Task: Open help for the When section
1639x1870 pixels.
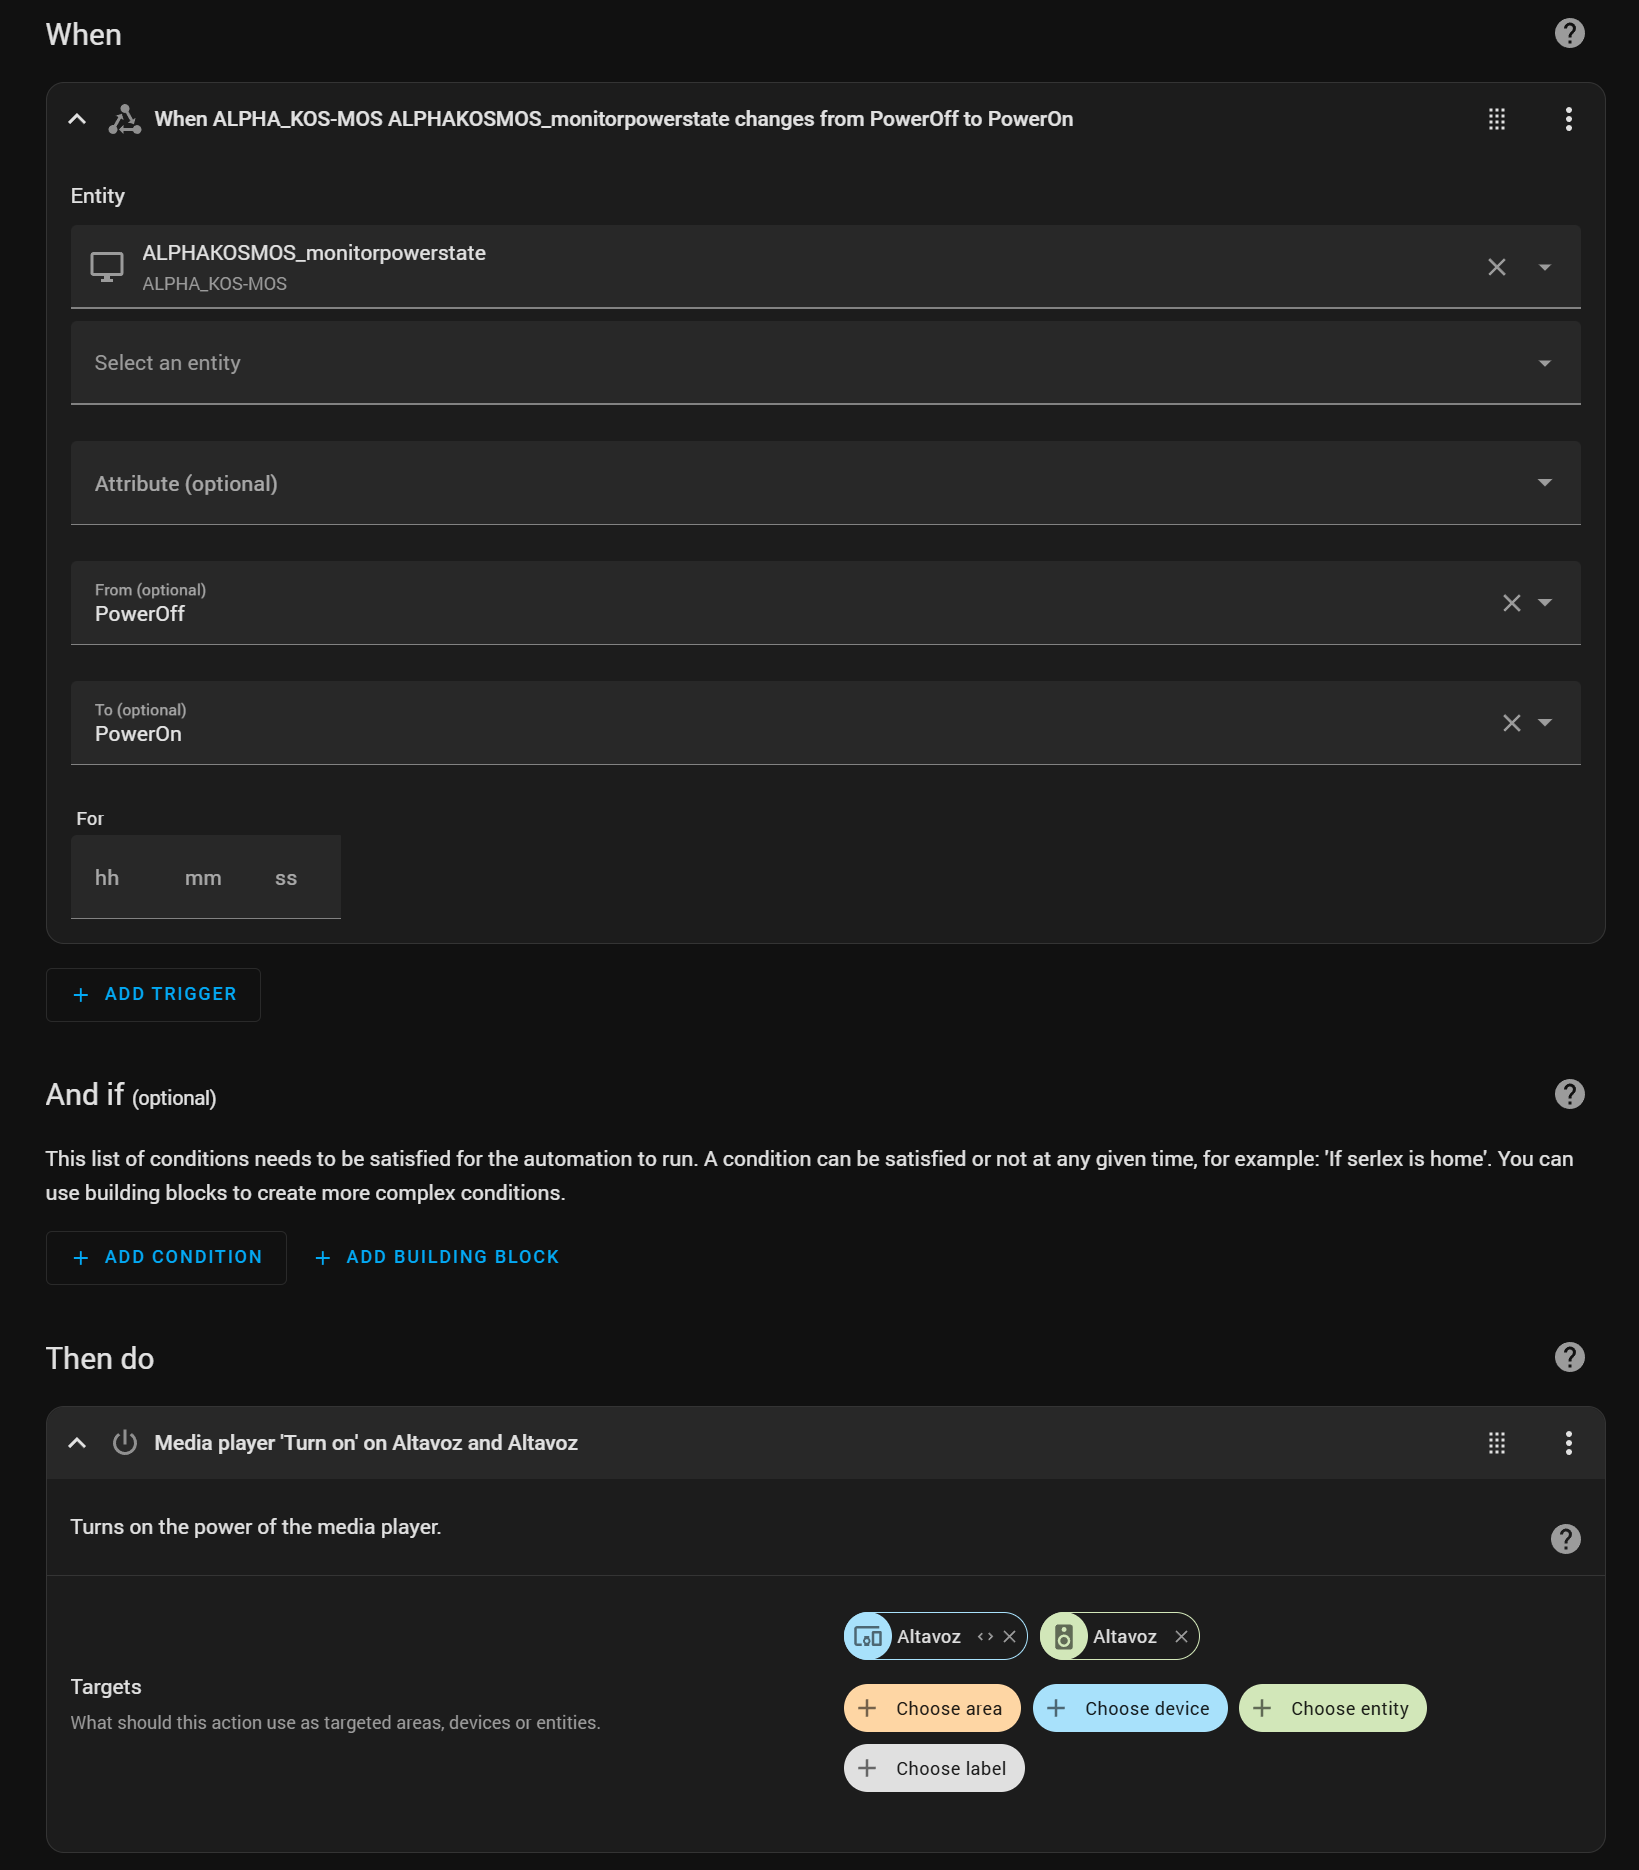Action: pyautogui.click(x=1569, y=34)
